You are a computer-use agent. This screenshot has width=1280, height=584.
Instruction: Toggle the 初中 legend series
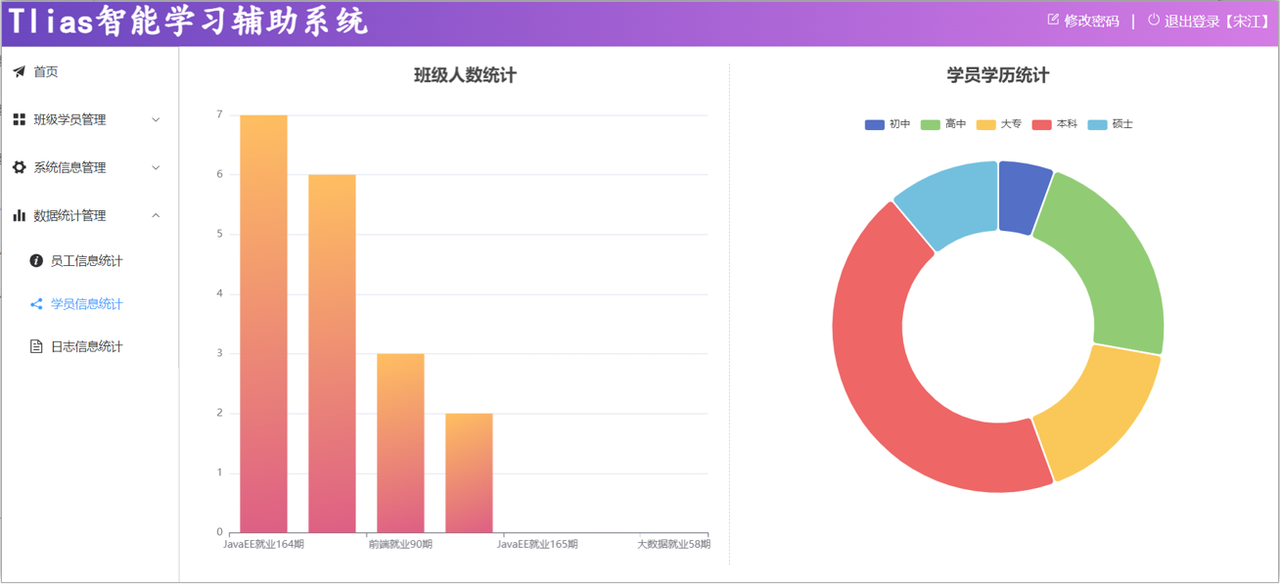tap(888, 125)
